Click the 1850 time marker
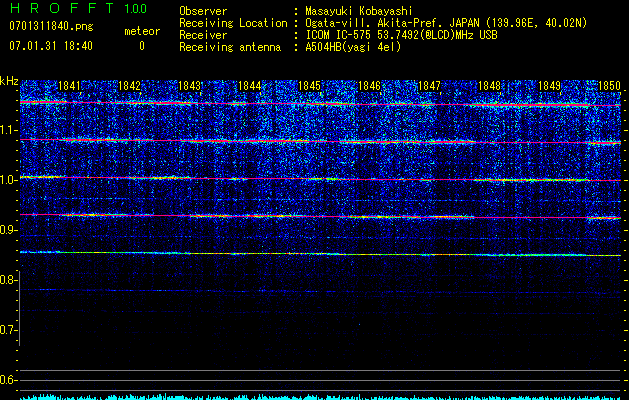The width and height of the screenshot is (629, 400). (609, 87)
